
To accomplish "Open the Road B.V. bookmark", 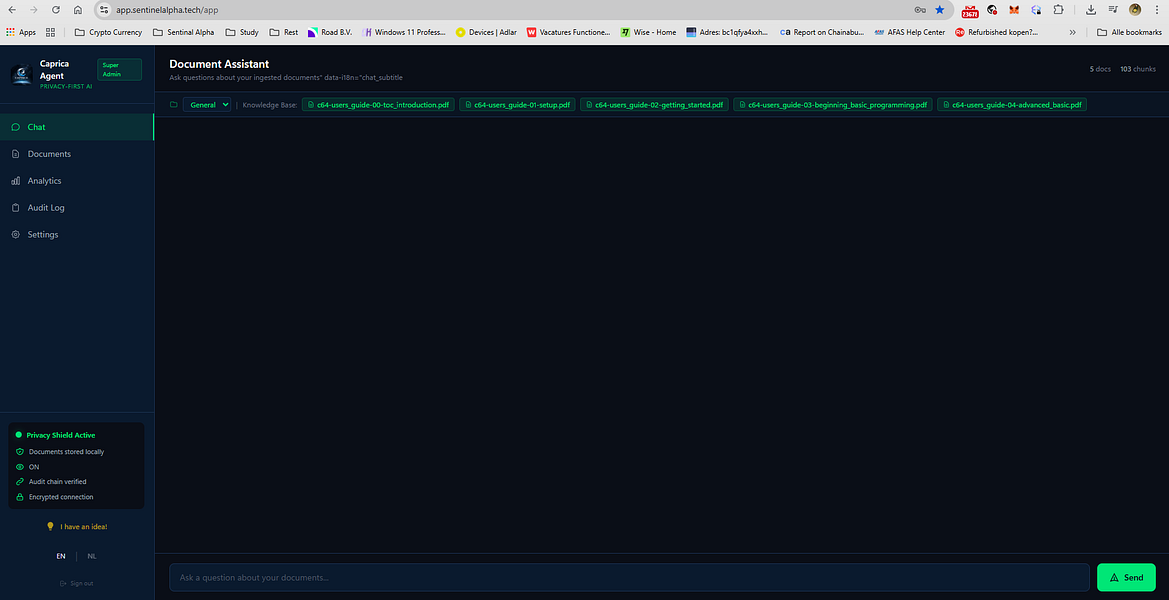I will click(330, 32).
